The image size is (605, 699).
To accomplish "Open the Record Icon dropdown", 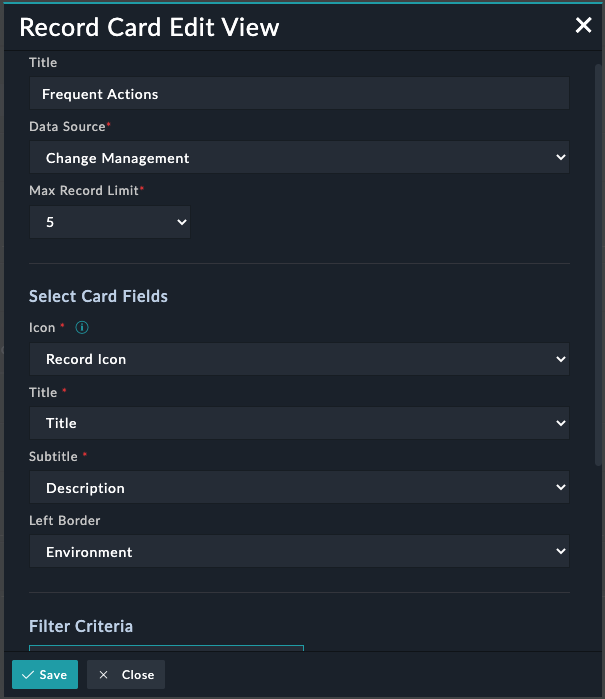I will tap(299, 359).
